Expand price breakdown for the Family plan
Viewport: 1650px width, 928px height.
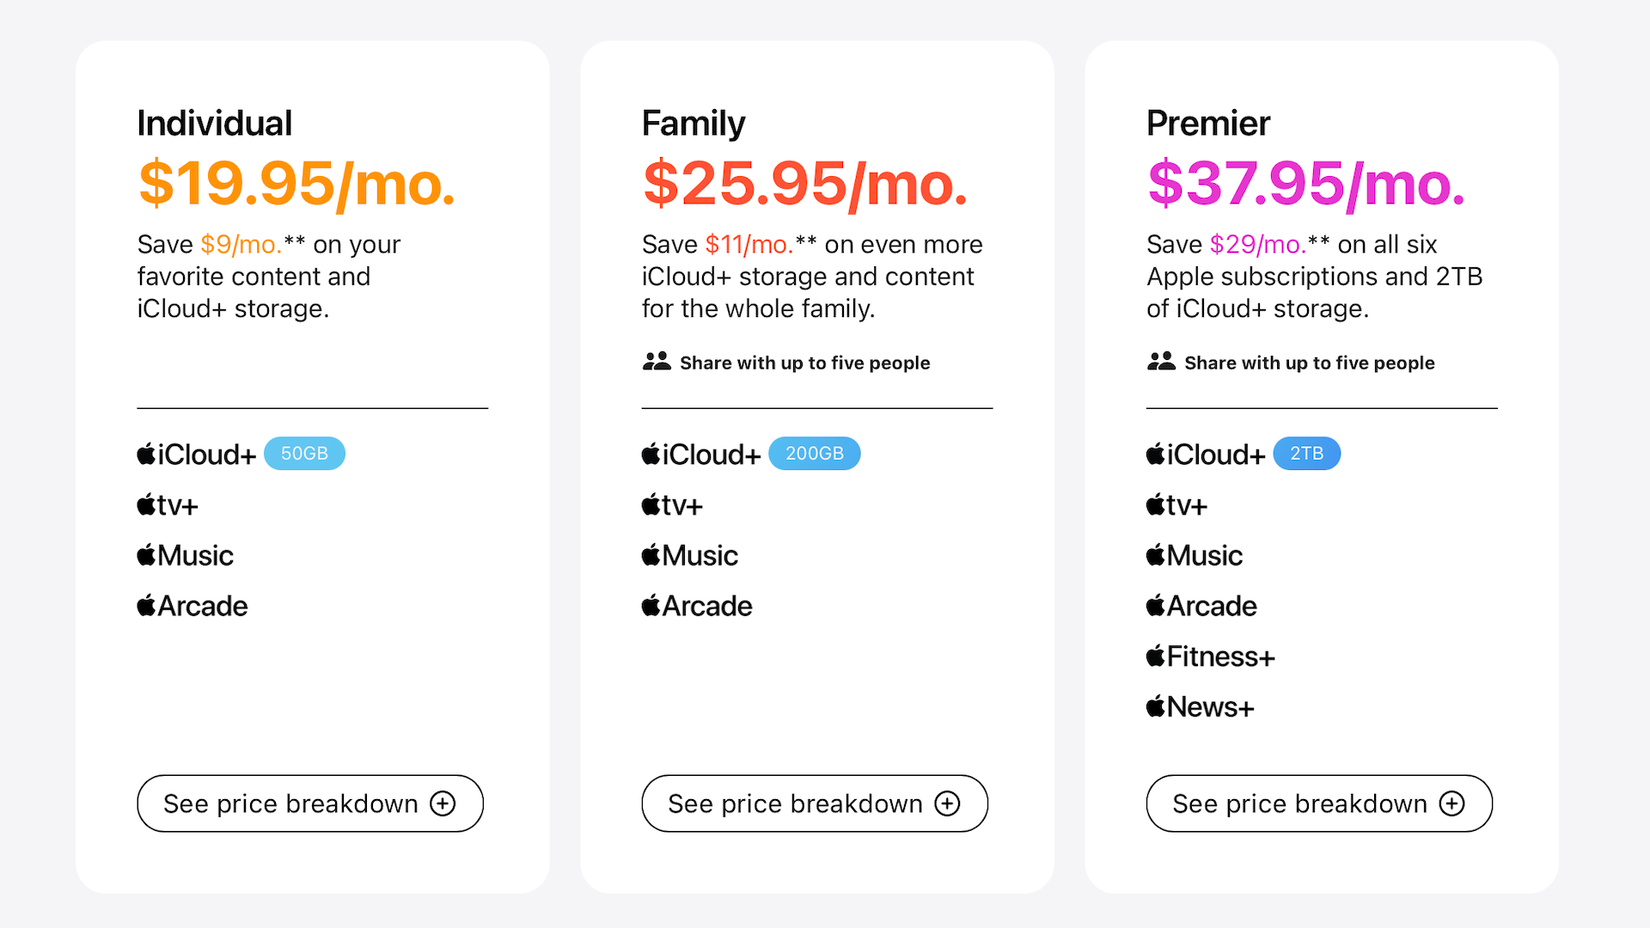click(x=946, y=803)
